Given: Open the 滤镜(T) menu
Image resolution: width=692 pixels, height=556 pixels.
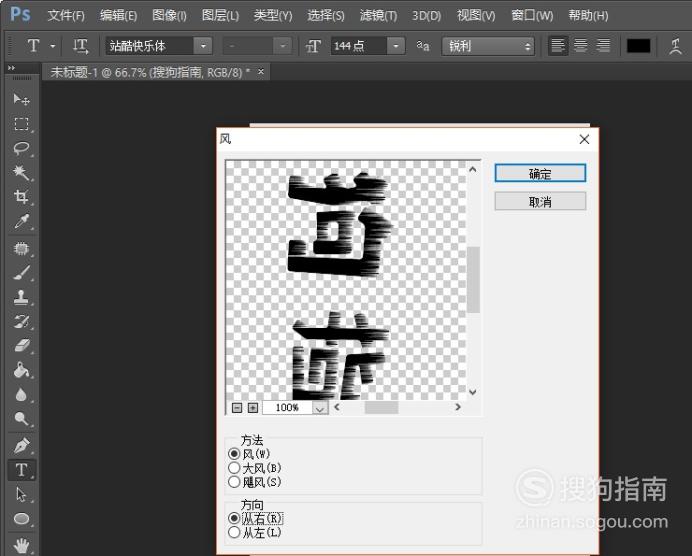Looking at the screenshot, I should point(378,16).
